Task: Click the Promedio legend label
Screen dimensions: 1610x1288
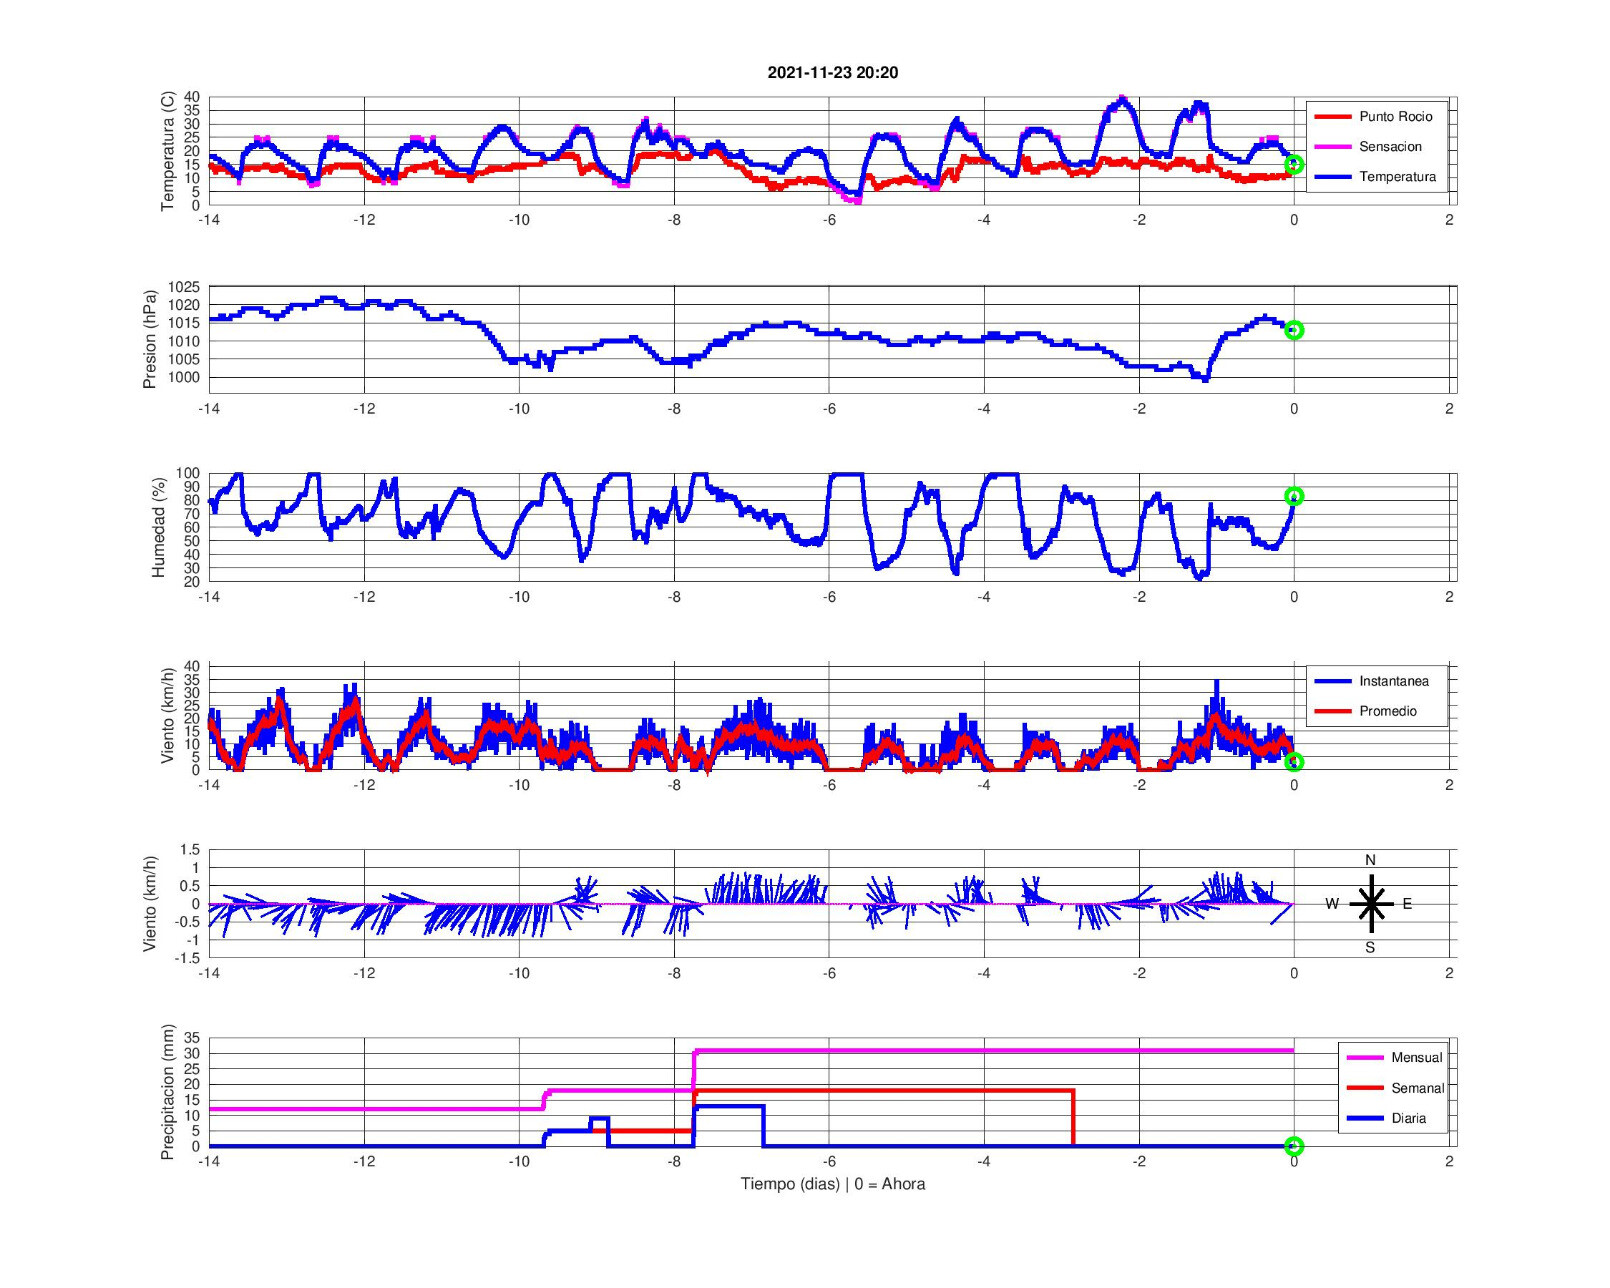Action: tap(1387, 711)
